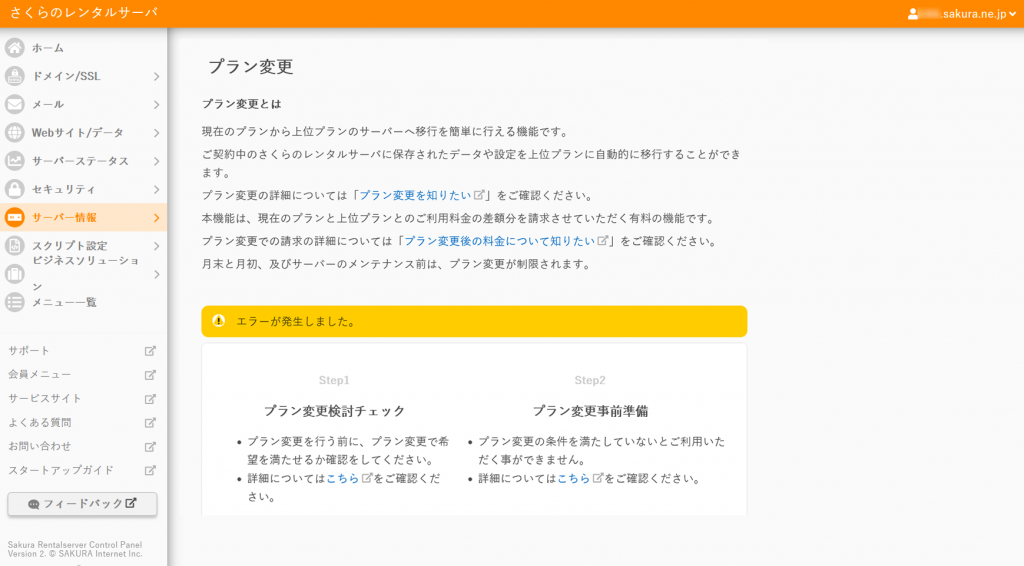This screenshot has height=566, width=1024.
Task: Click the Server status chart icon
Action: pyautogui.click(x=15, y=160)
